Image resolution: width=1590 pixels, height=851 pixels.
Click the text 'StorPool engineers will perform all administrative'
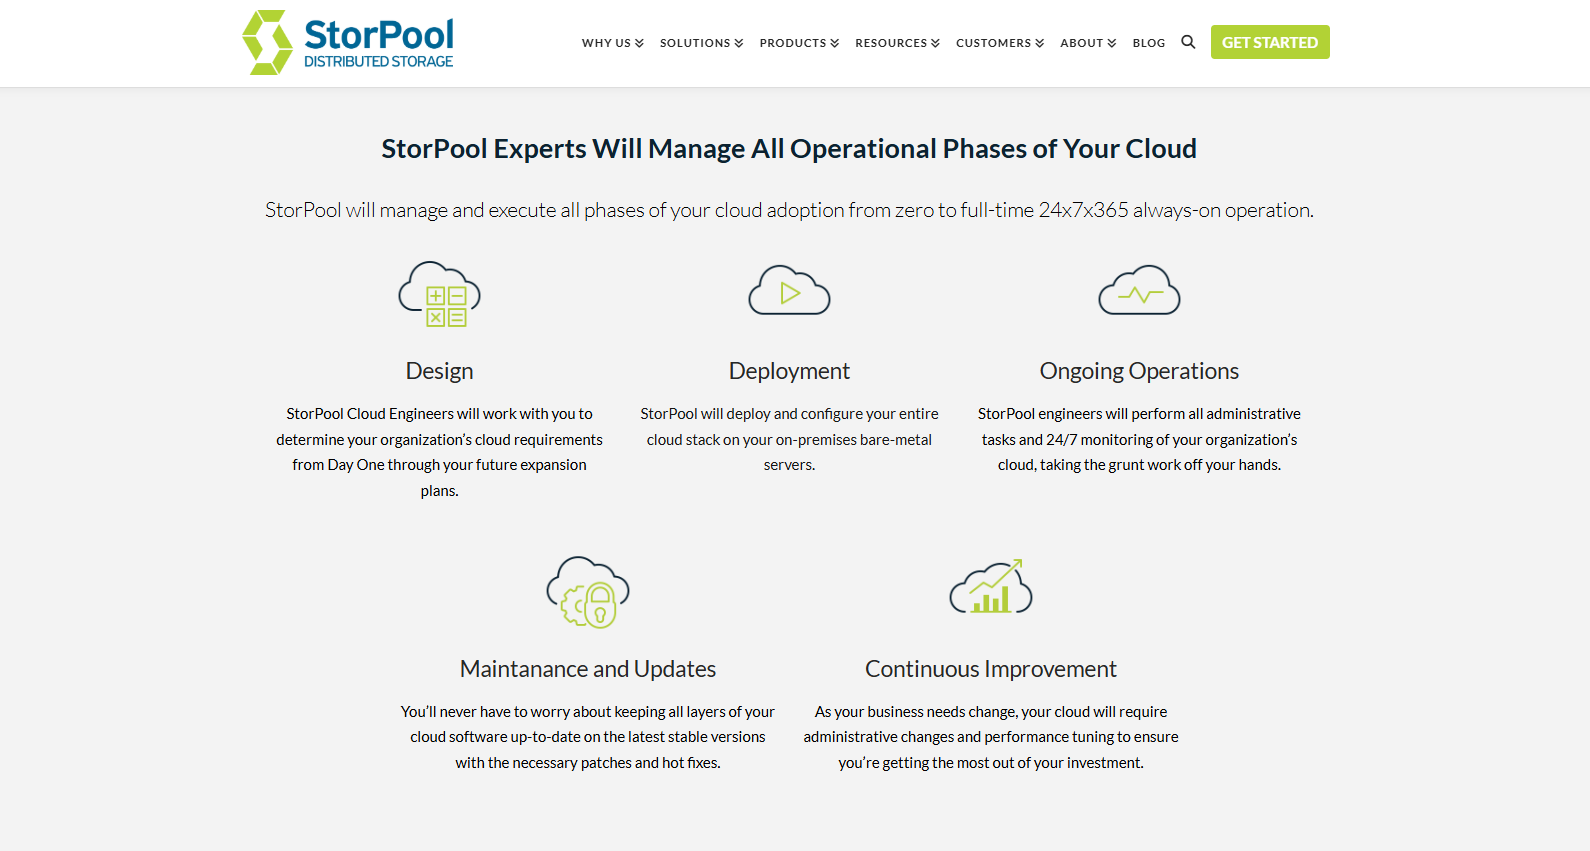(1140, 414)
